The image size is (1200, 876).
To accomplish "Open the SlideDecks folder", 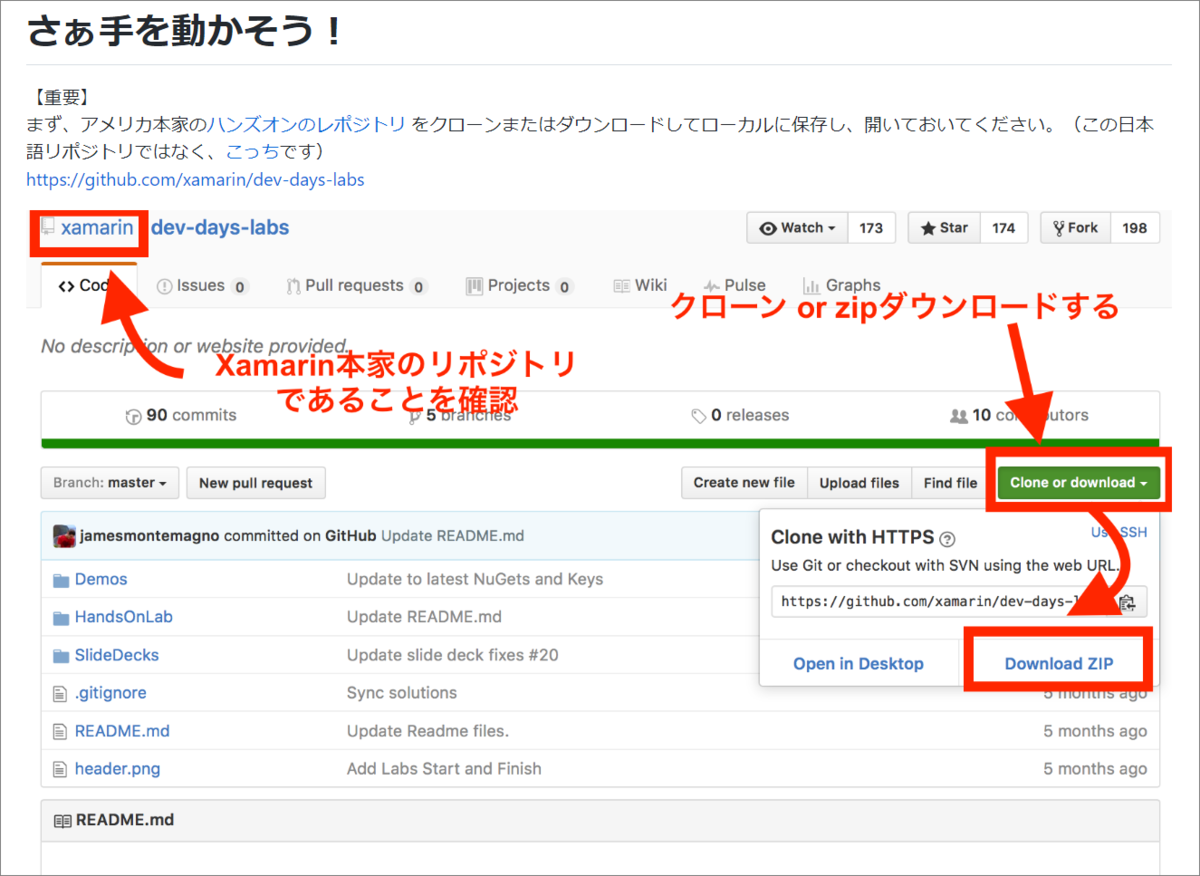I will (117, 655).
